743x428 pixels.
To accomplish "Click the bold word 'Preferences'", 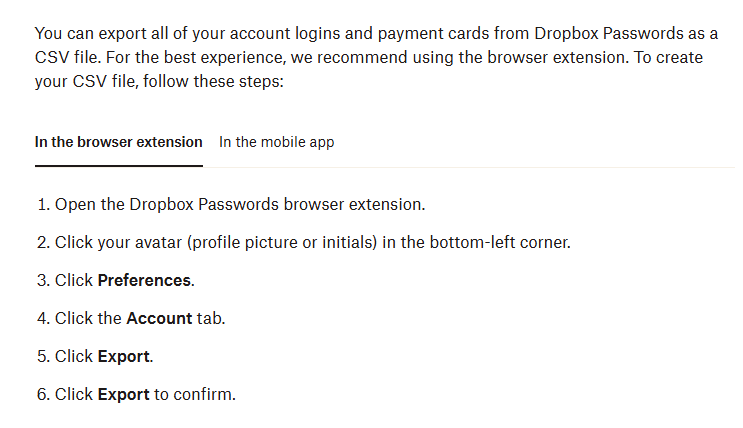I will [144, 281].
